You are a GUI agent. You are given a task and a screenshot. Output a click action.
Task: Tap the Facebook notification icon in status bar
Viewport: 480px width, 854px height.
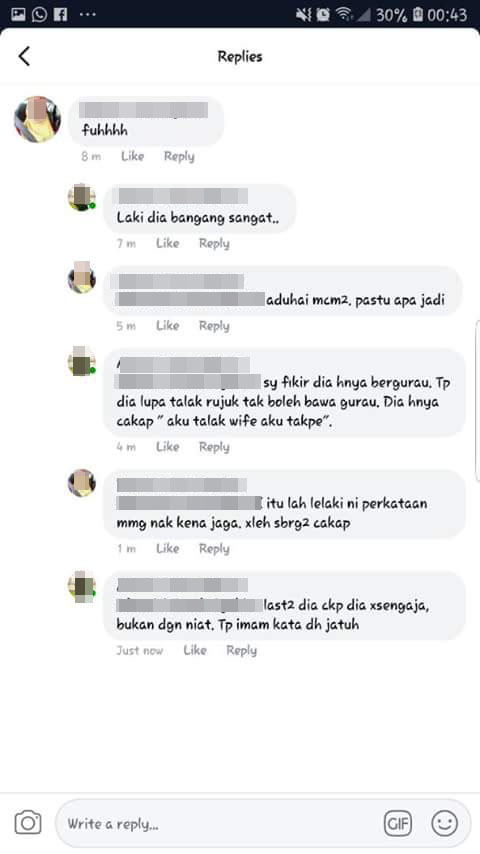60,14
